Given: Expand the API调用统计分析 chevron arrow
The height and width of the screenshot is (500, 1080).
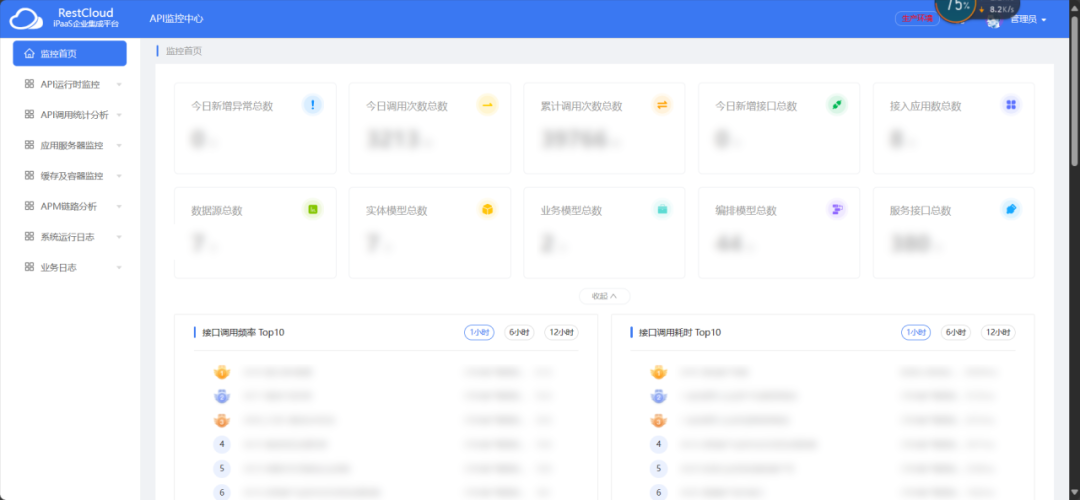Looking at the screenshot, I should (x=119, y=115).
